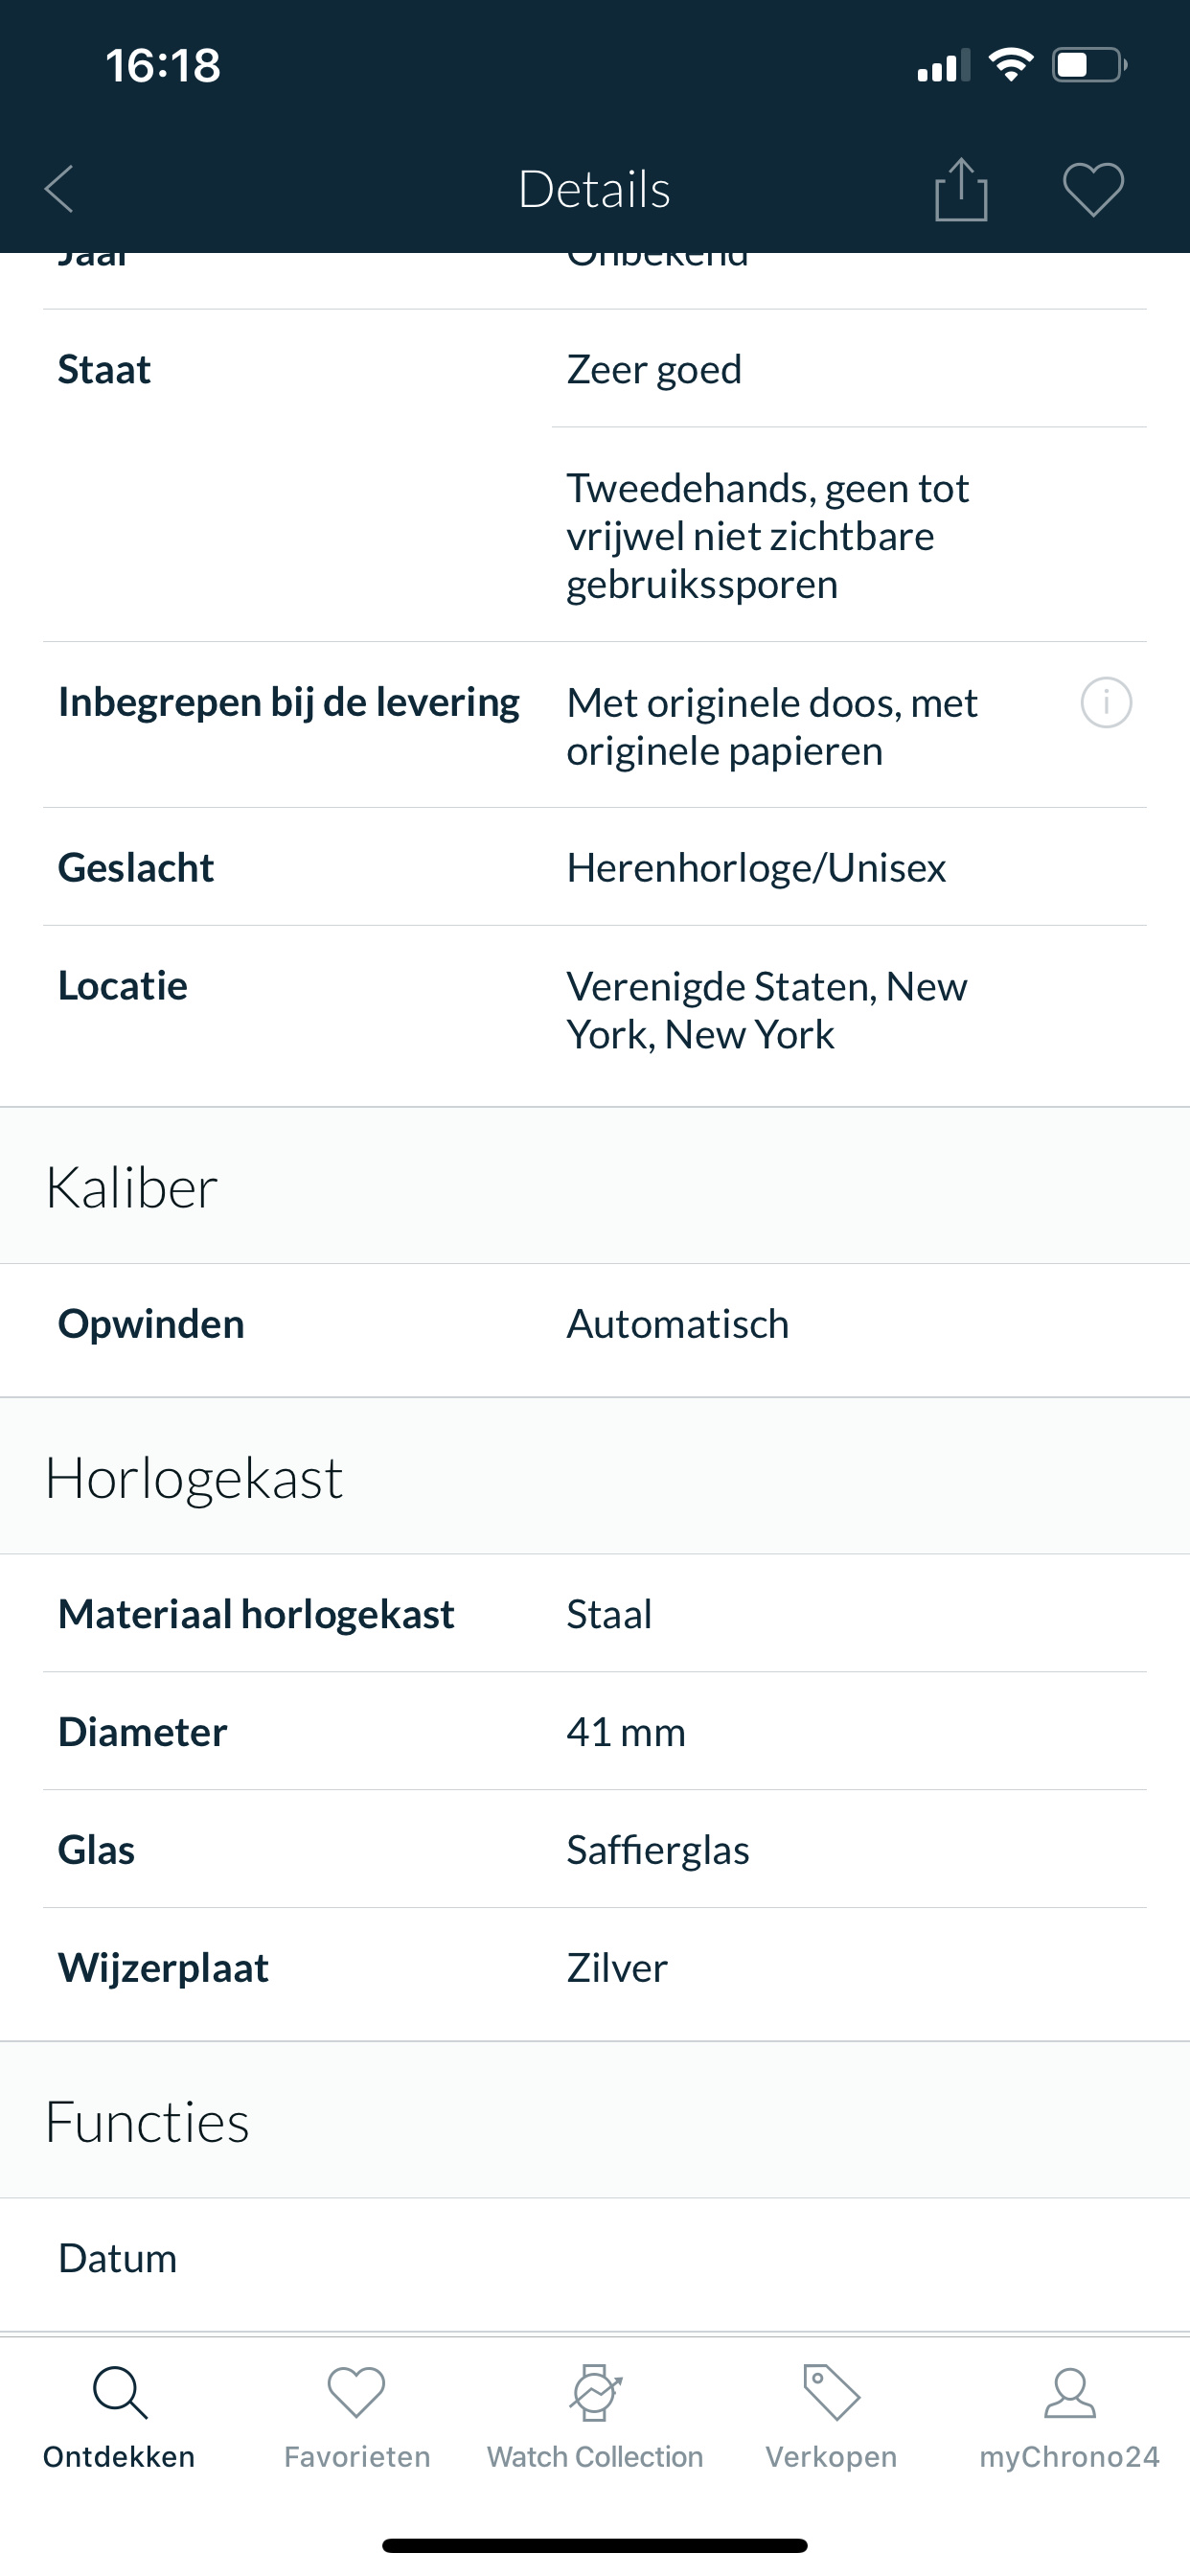Tap the Kaliber section header
This screenshot has width=1190, height=2576.
595,1186
